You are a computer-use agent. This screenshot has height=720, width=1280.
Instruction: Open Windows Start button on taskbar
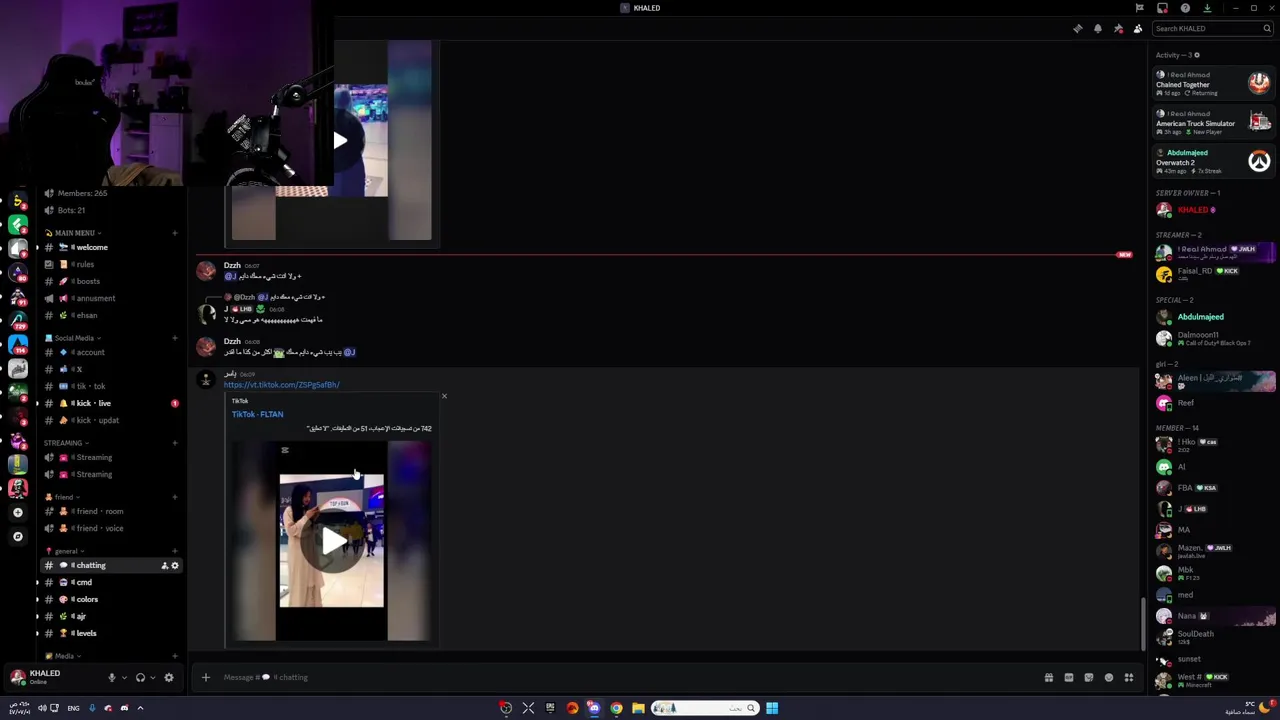click(x=772, y=708)
